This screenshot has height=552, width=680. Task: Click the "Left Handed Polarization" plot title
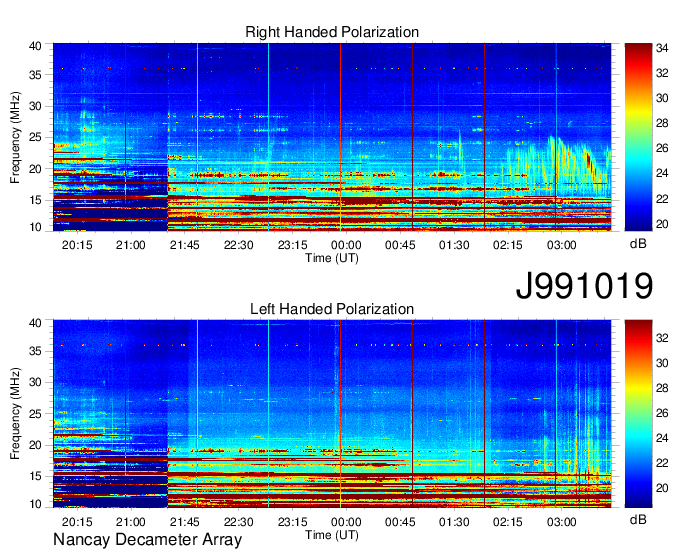pos(332,309)
